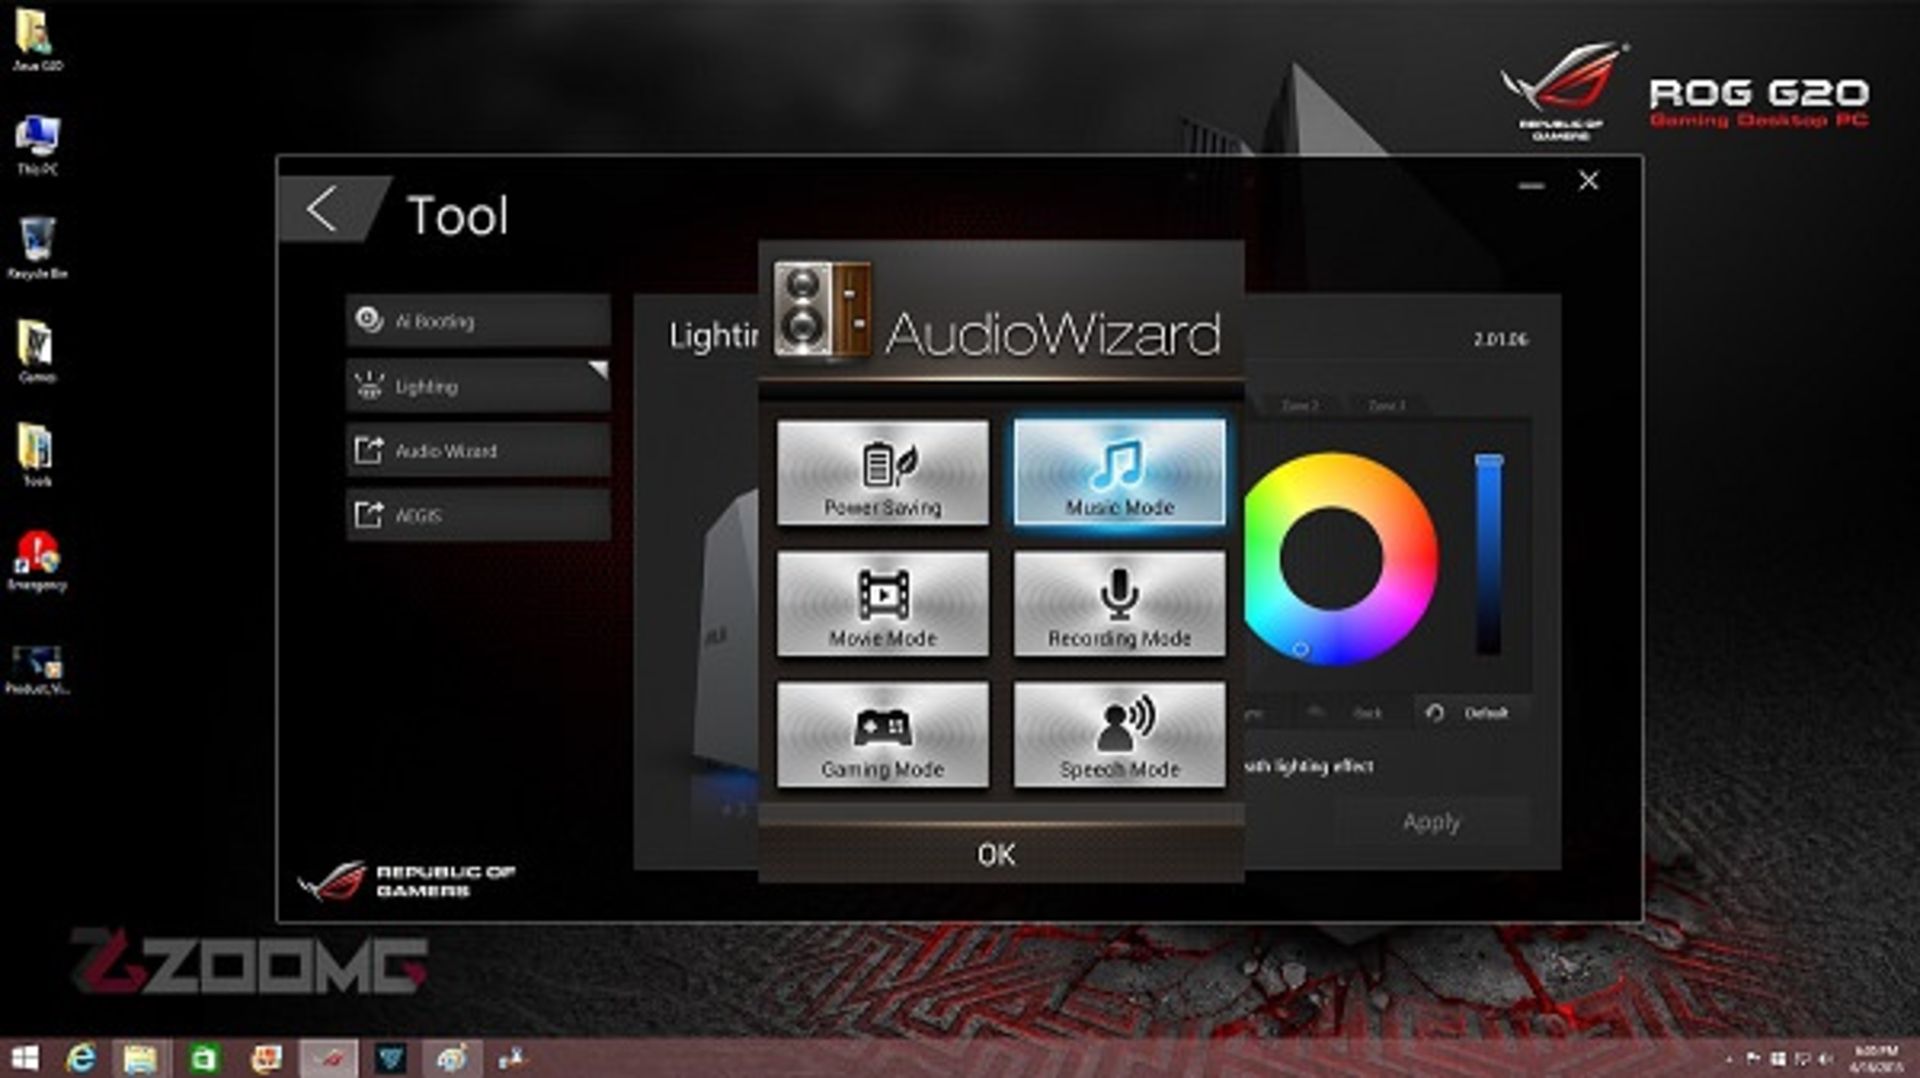Open File Explorer from the taskbar
The height and width of the screenshot is (1078, 1920).
[140, 1058]
